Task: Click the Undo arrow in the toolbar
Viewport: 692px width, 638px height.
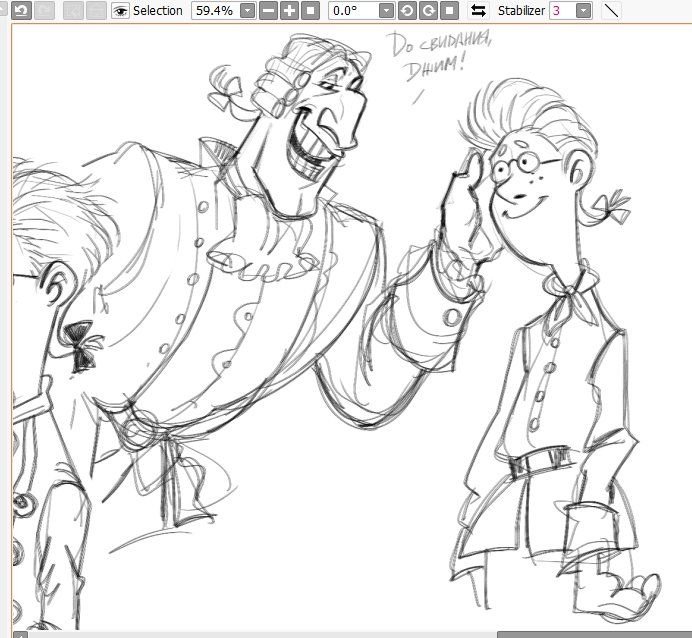Action: pos(19,10)
